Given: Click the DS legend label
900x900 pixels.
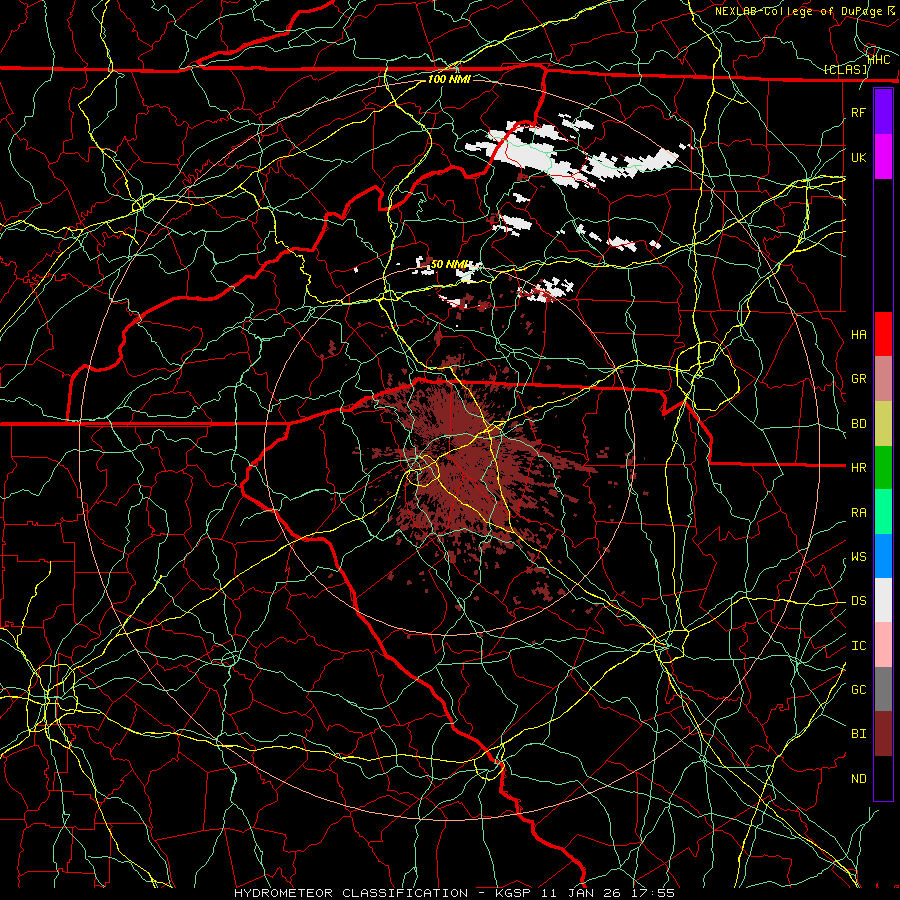Looking at the screenshot, I should [858, 601].
